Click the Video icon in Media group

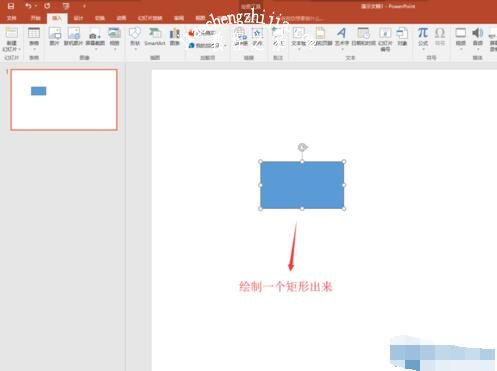pos(461,33)
